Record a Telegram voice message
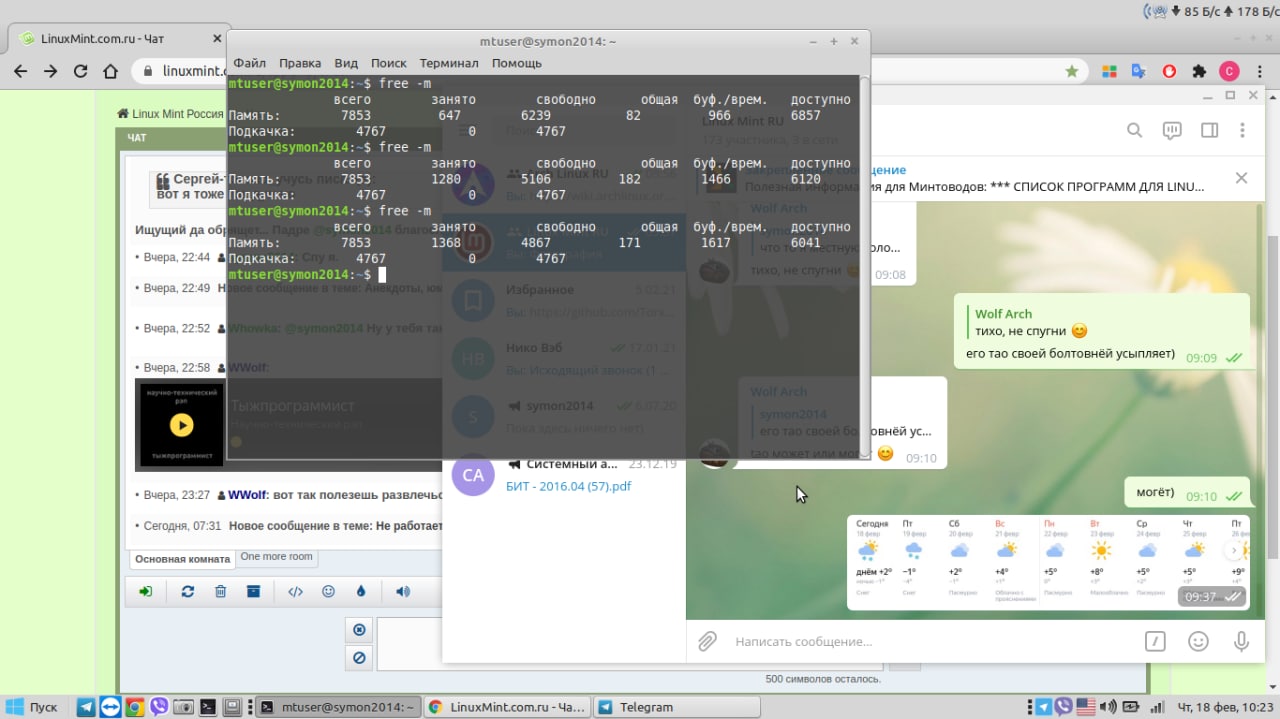This screenshot has height=719, width=1280. click(x=1241, y=641)
